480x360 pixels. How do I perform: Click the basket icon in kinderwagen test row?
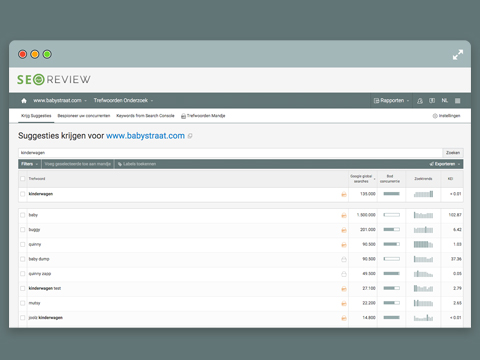pyautogui.click(x=344, y=289)
